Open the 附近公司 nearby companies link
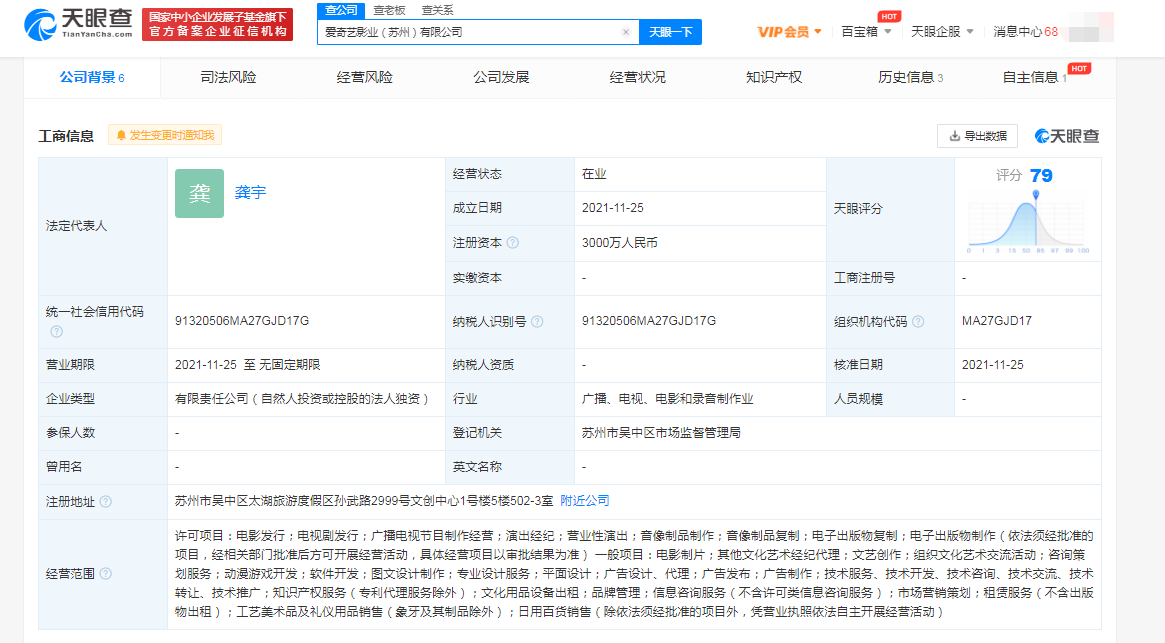This screenshot has height=643, width=1165. tap(585, 501)
